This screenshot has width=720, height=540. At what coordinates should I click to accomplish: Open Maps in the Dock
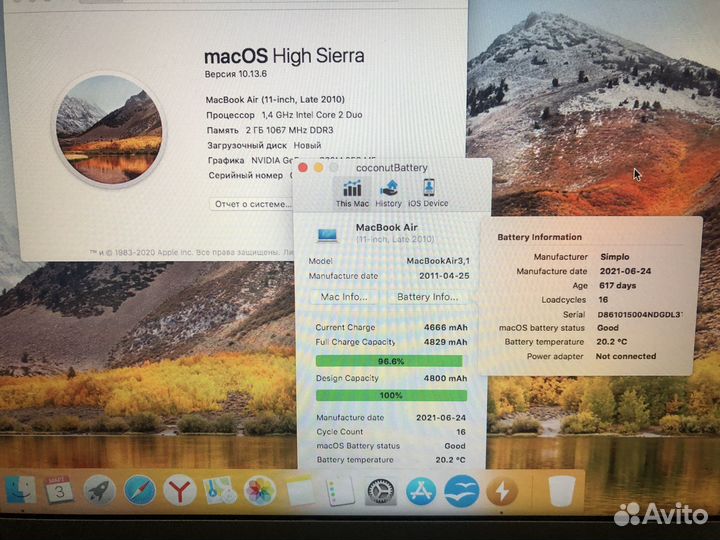coord(219,490)
